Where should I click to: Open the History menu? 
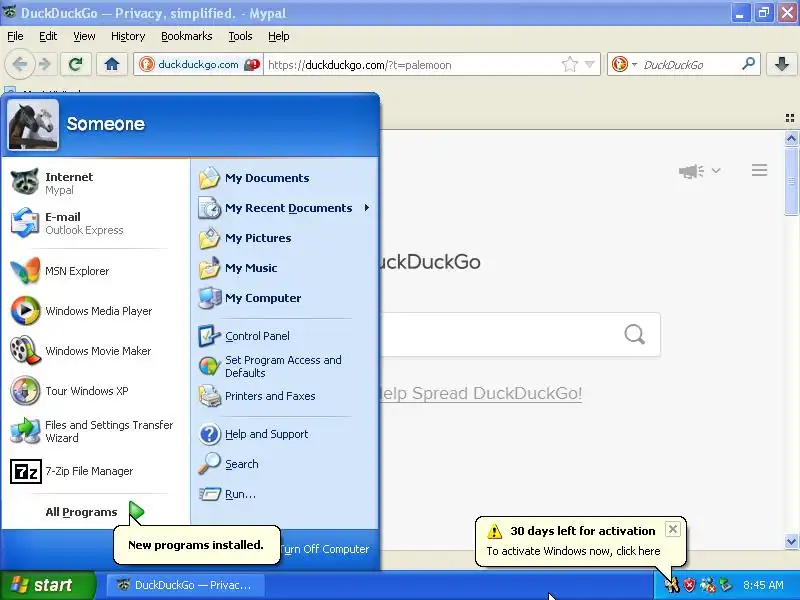pos(128,36)
